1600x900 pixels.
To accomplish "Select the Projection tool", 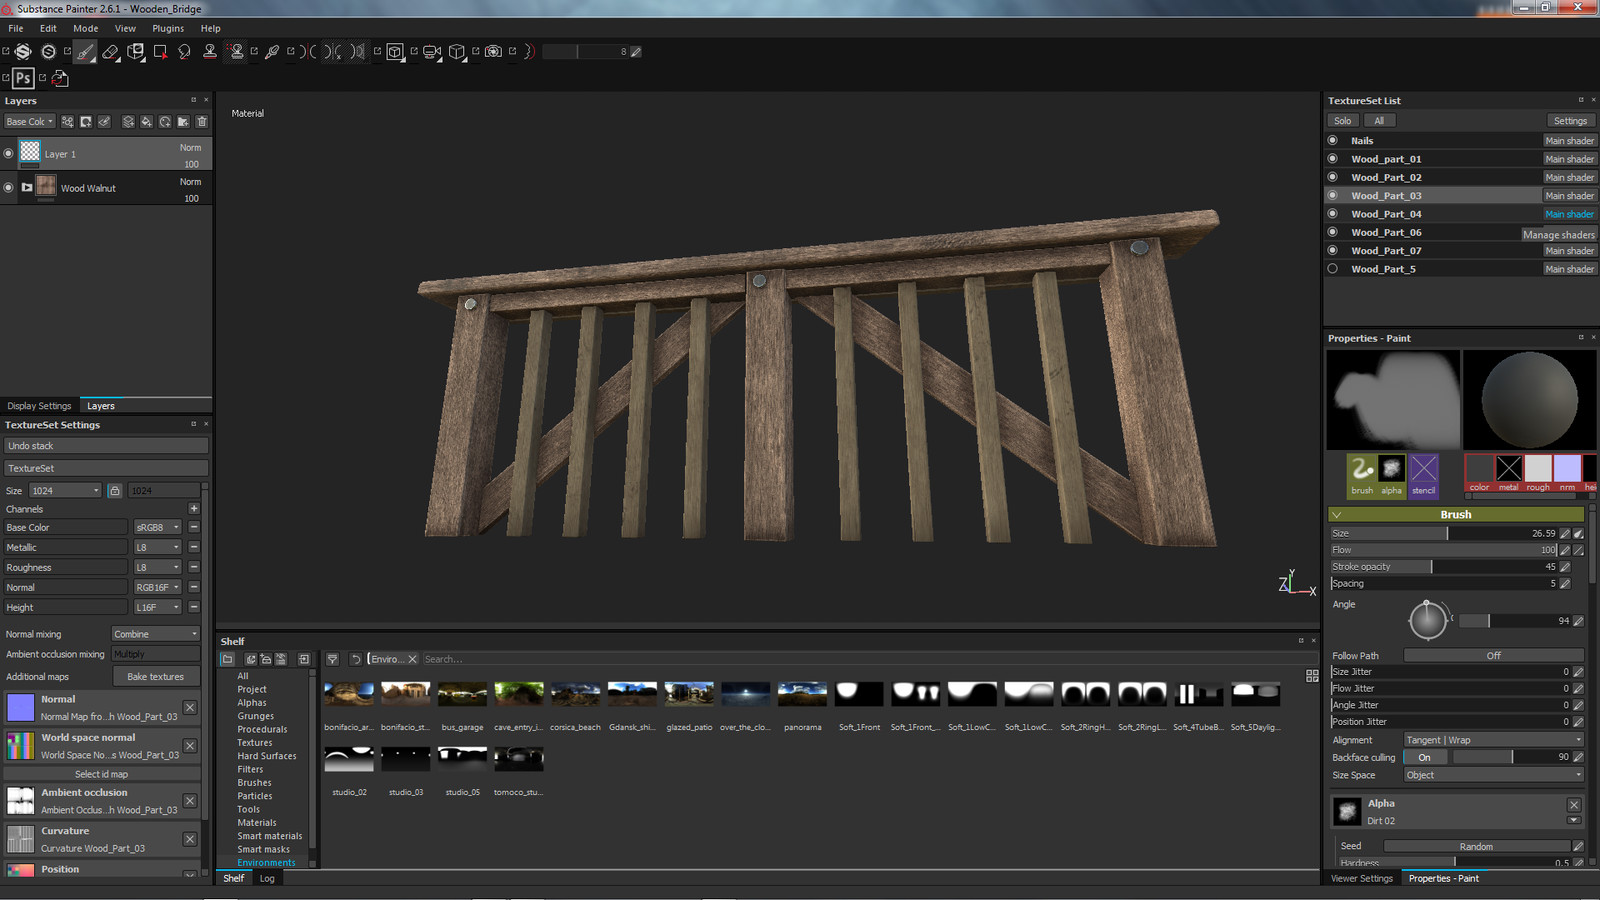I will coord(135,51).
